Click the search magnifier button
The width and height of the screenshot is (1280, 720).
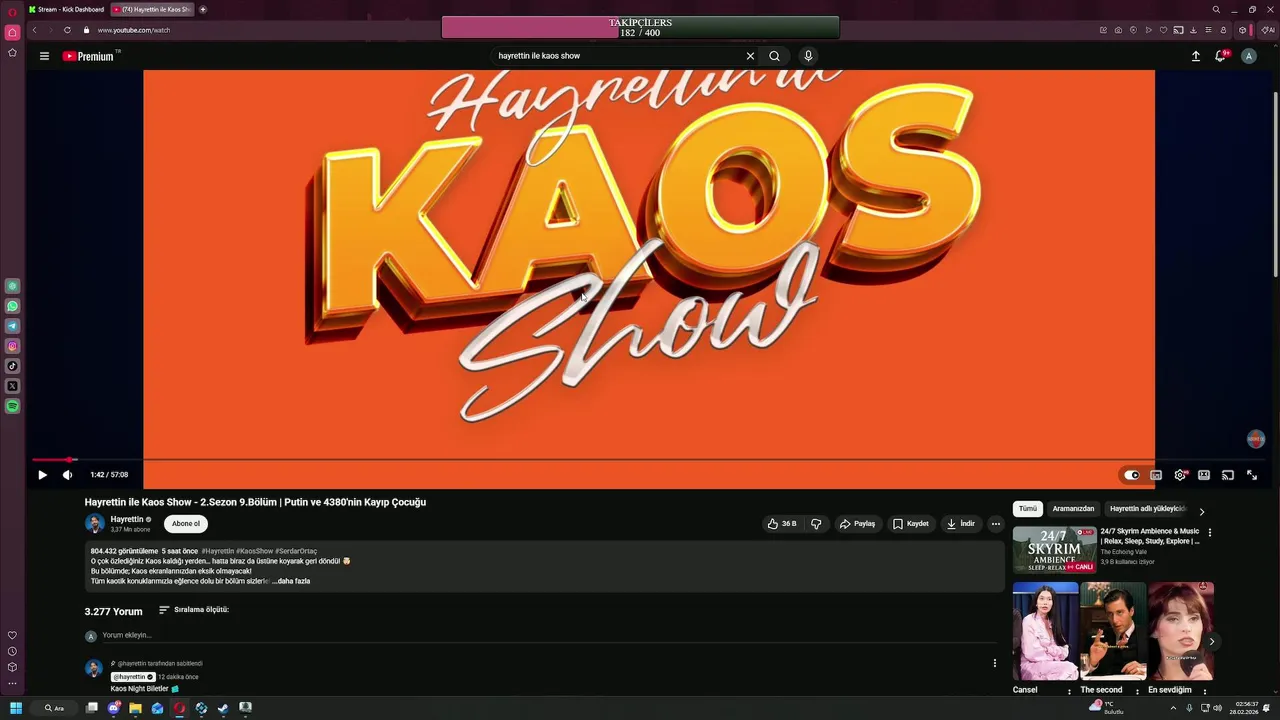(x=774, y=56)
